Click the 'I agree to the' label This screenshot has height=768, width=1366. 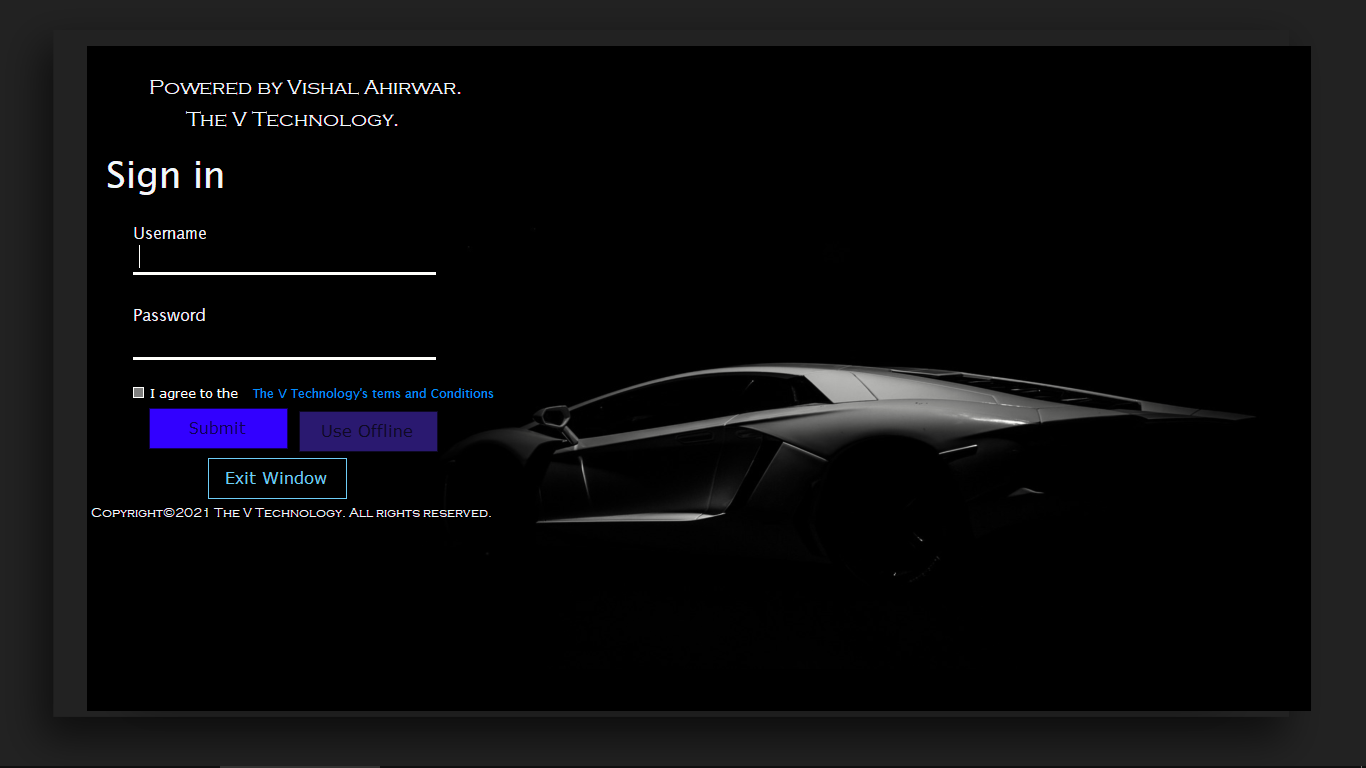pyautogui.click(x=194, y=394)
